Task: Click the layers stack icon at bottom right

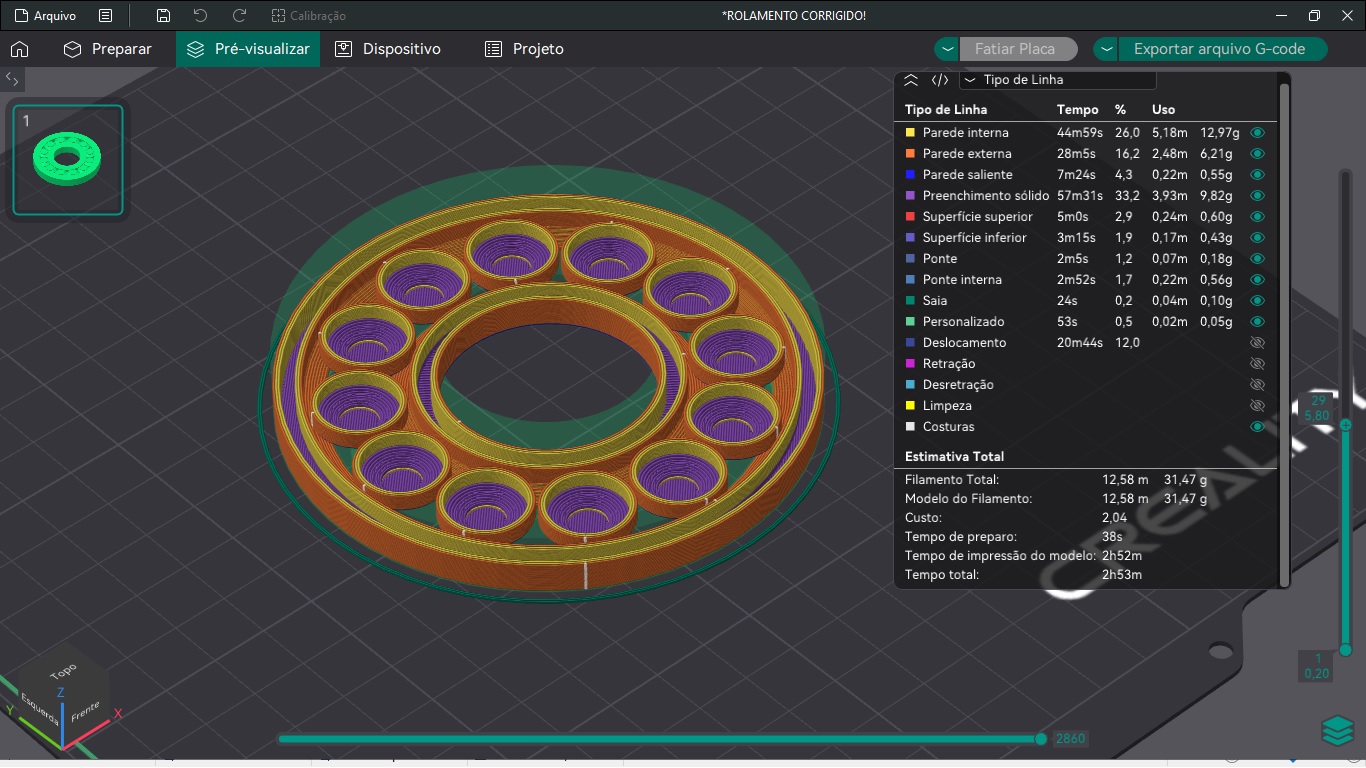Action: (x=1338, y=731)
